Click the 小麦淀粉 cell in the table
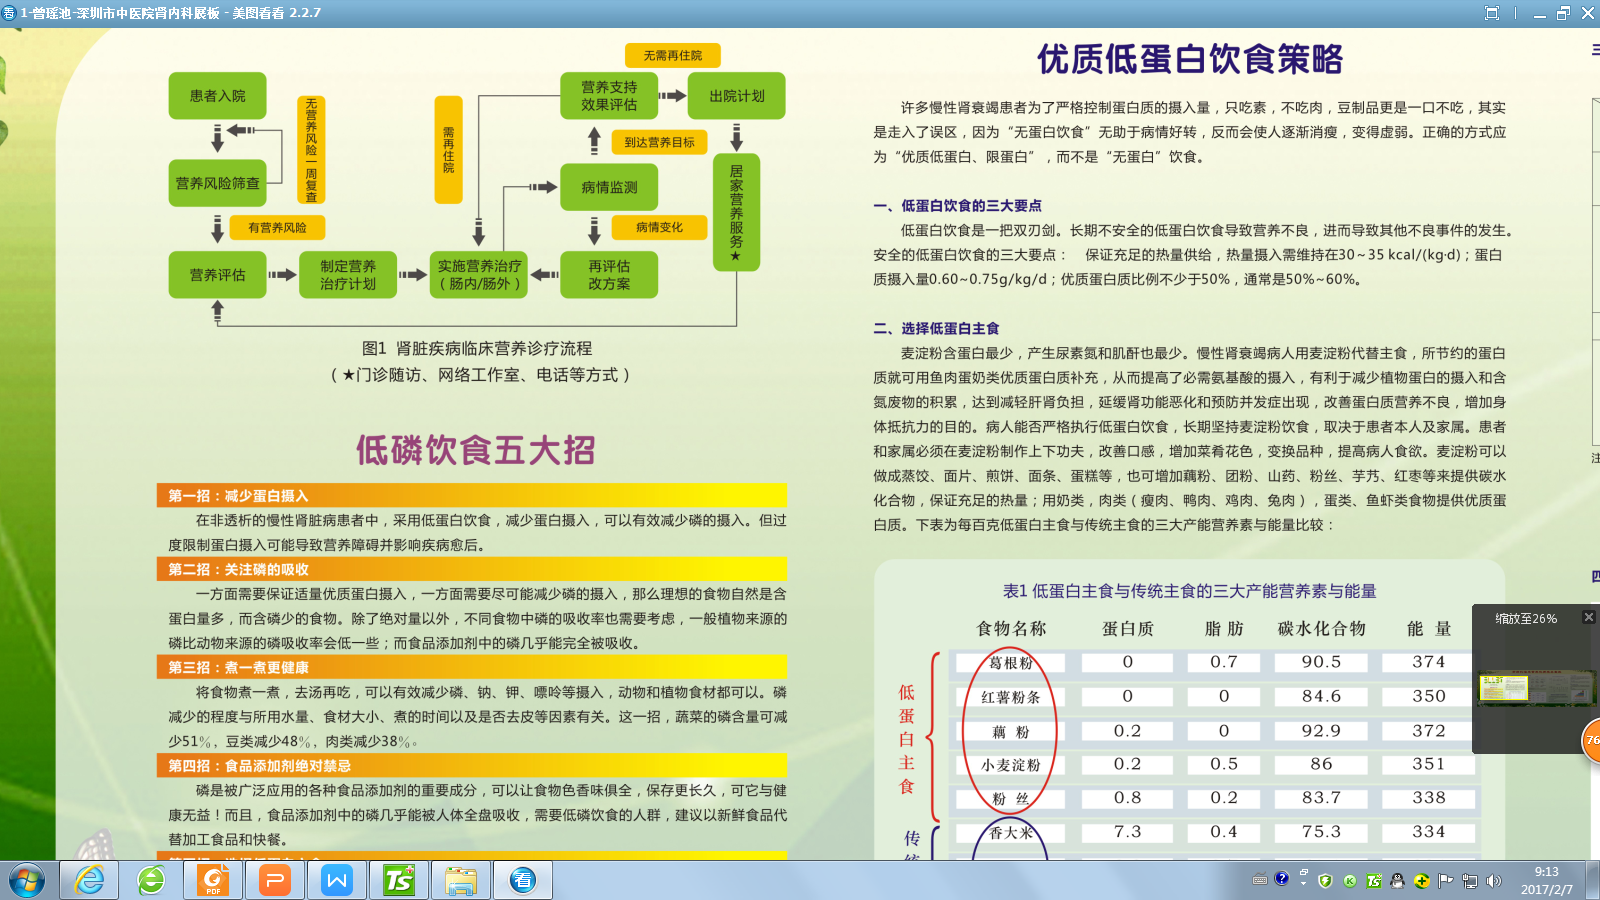Image resolution: width=1600 pixels, height=900 pixels. (x=1011, y=765)
